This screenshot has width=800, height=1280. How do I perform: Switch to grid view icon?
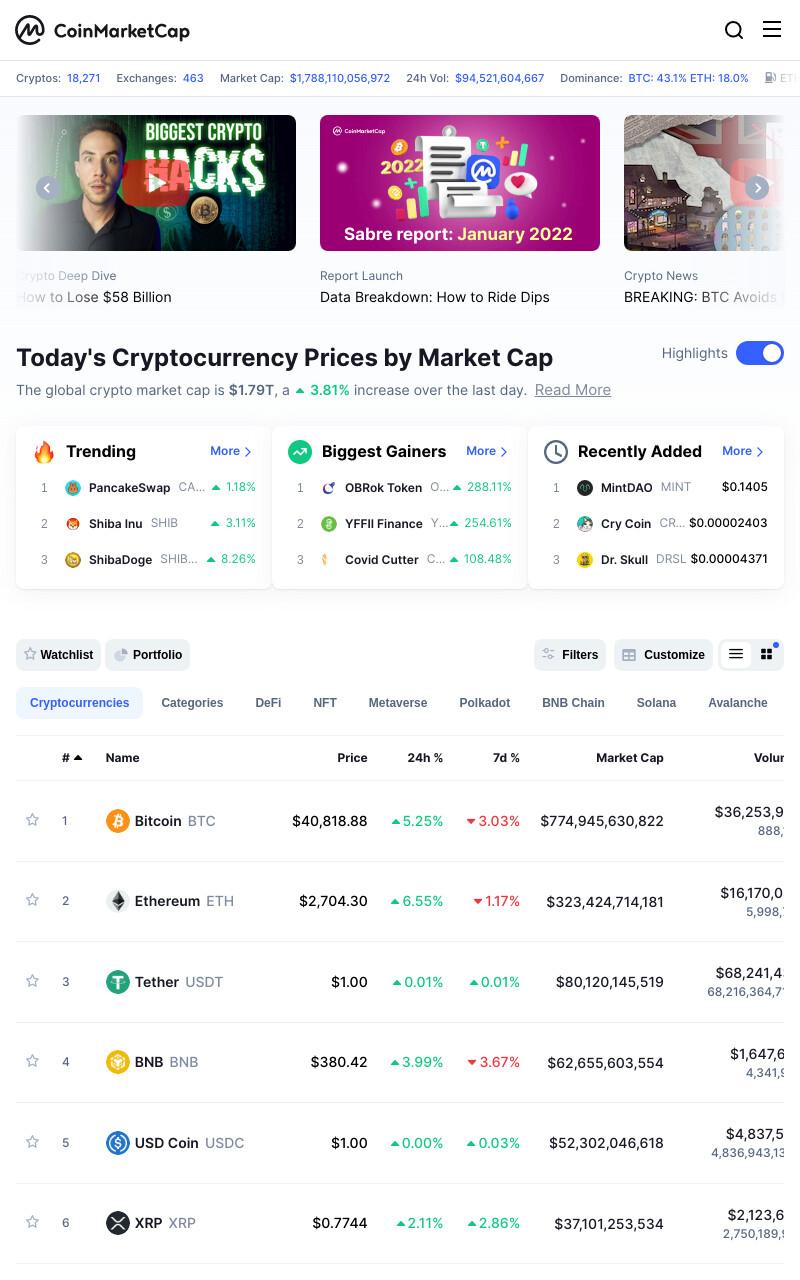[x=767, y=655]
